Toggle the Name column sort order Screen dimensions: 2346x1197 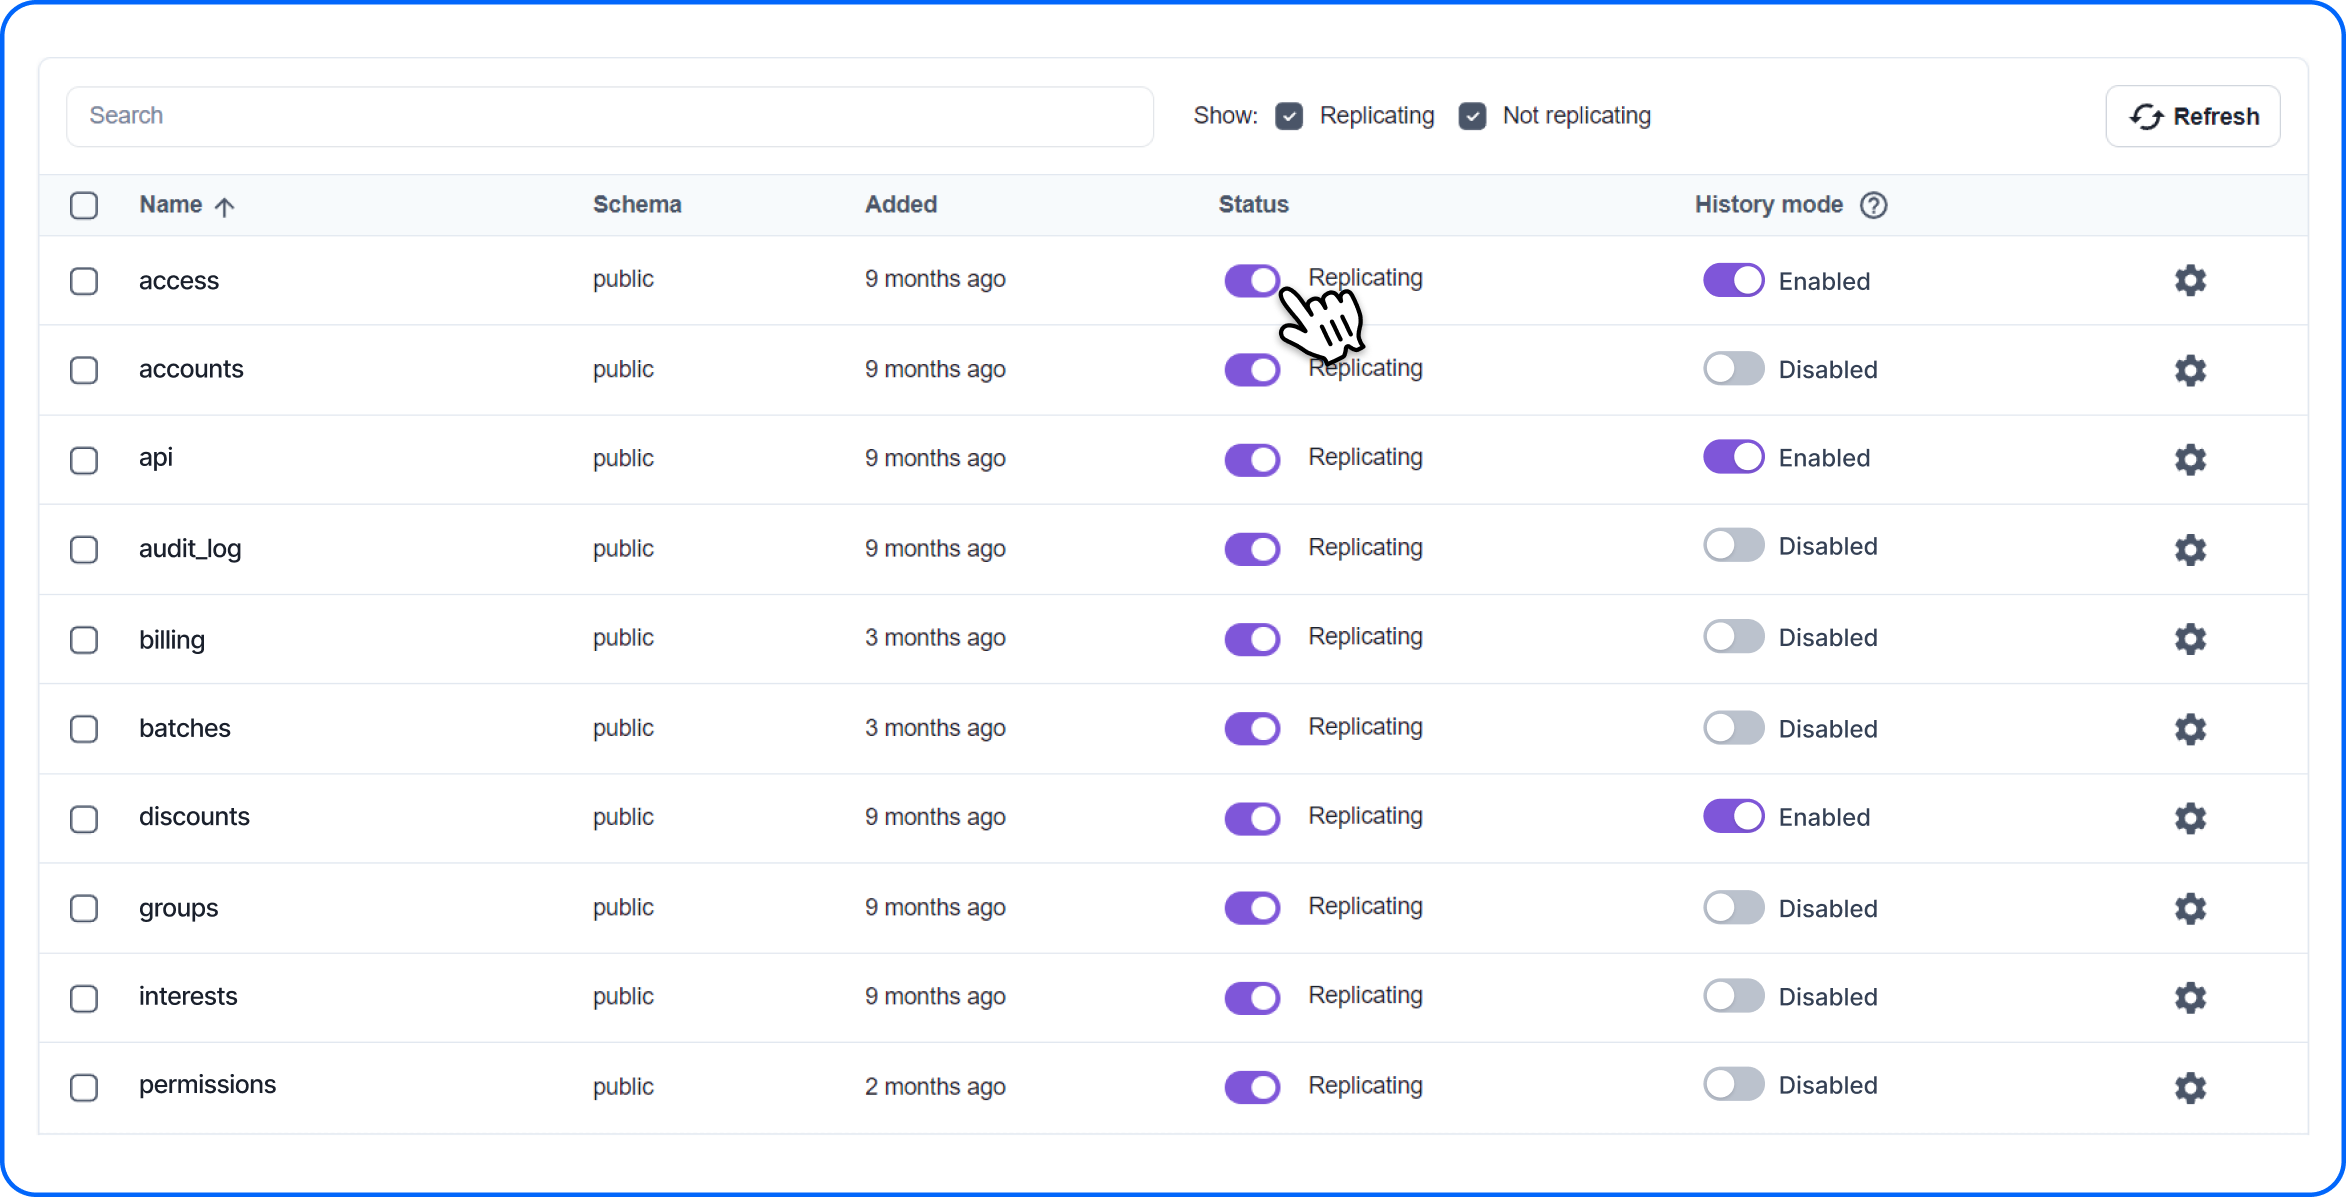pos(186,204)
